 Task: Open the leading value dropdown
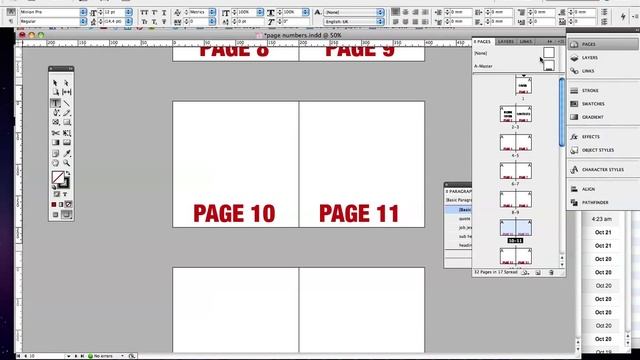129,21
